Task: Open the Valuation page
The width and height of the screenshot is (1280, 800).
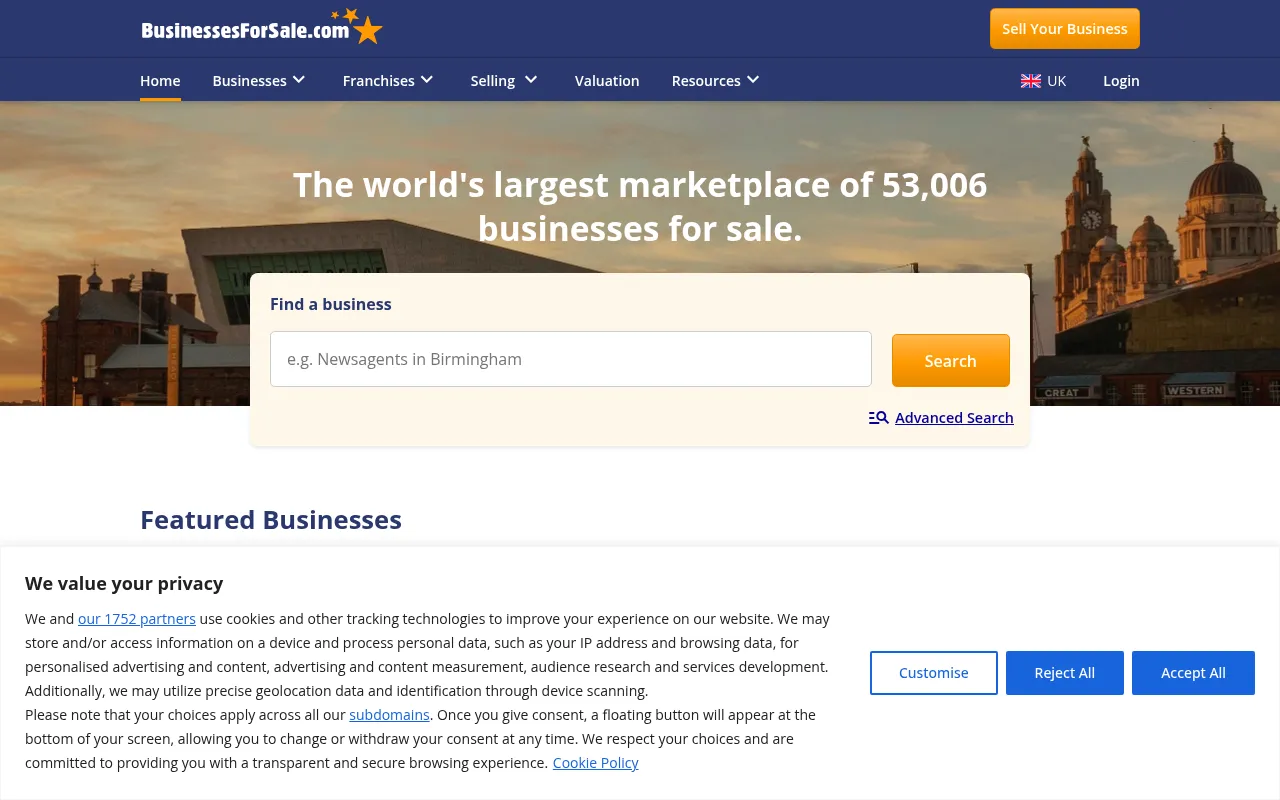Action: [x=607, y=81]
